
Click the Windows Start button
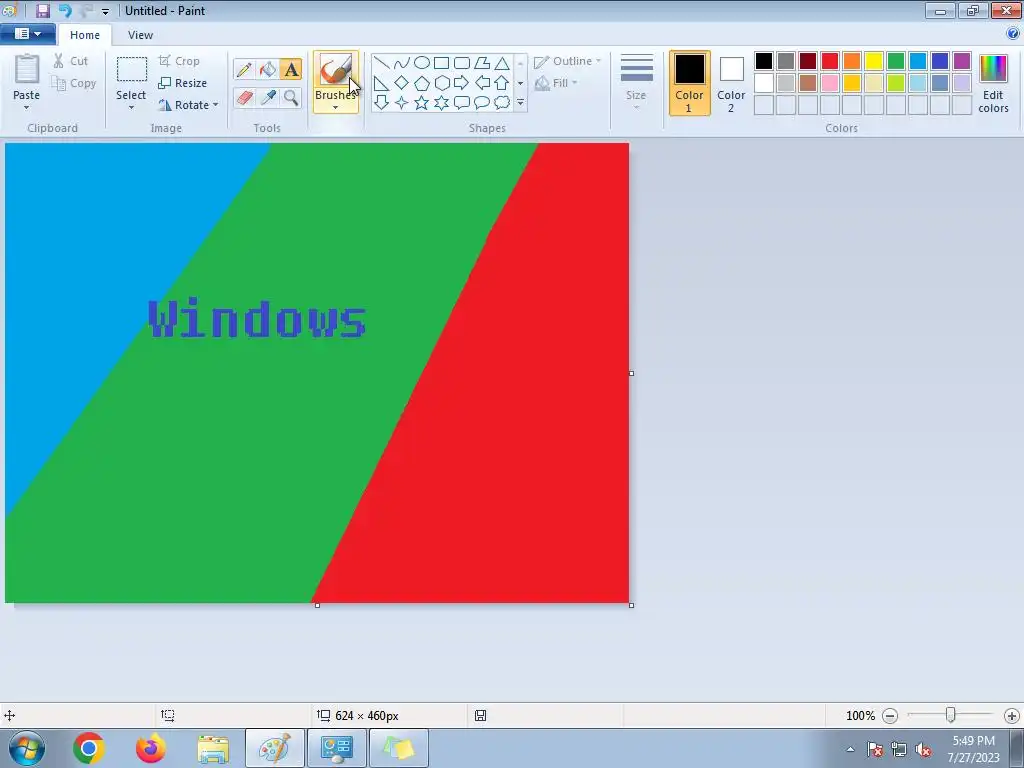coord(27,748)
